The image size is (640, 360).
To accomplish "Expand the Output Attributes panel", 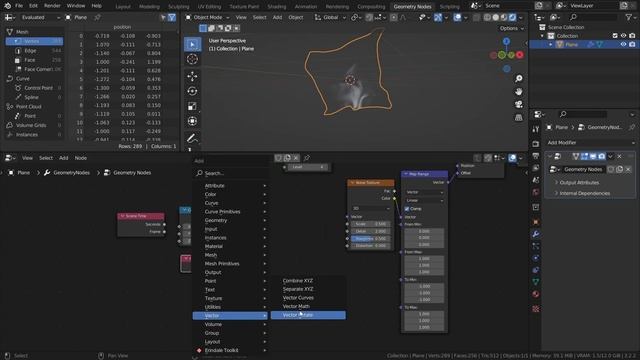I will click(579, 182).
